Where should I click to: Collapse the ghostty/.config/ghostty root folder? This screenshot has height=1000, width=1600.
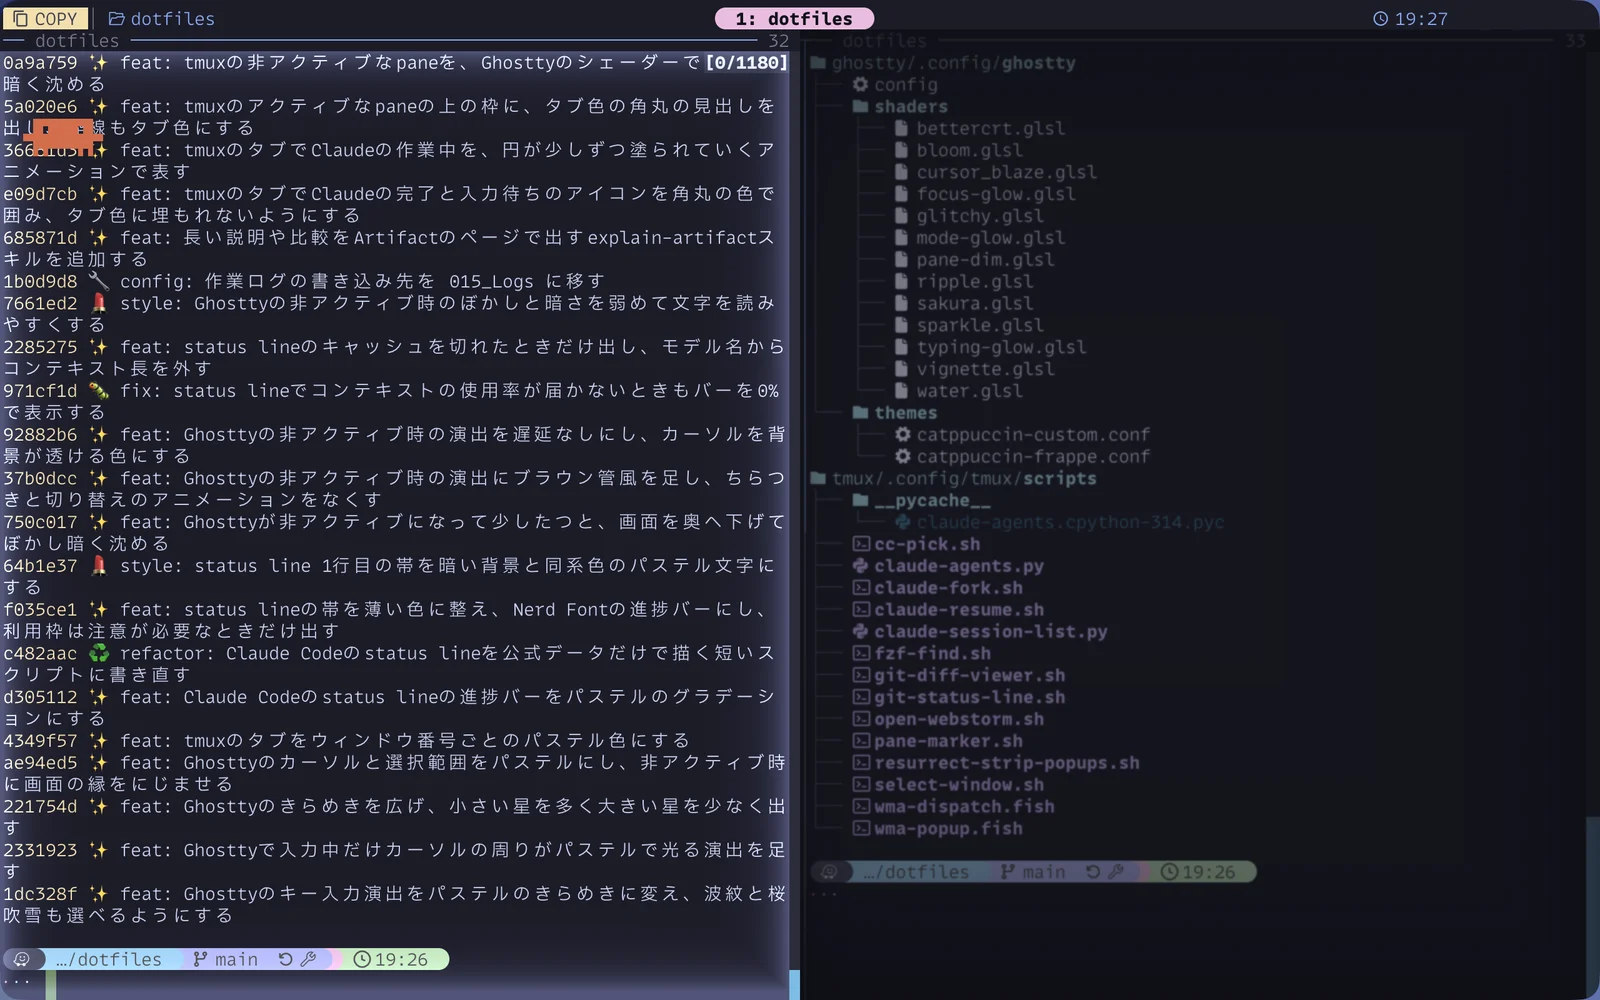tap(818, 62)
